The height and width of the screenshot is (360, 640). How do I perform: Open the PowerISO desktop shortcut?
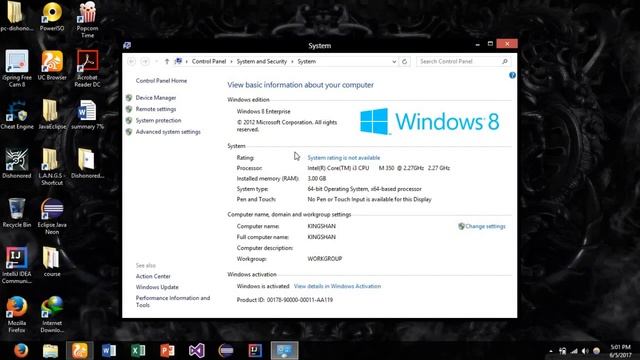coord(52,16)
